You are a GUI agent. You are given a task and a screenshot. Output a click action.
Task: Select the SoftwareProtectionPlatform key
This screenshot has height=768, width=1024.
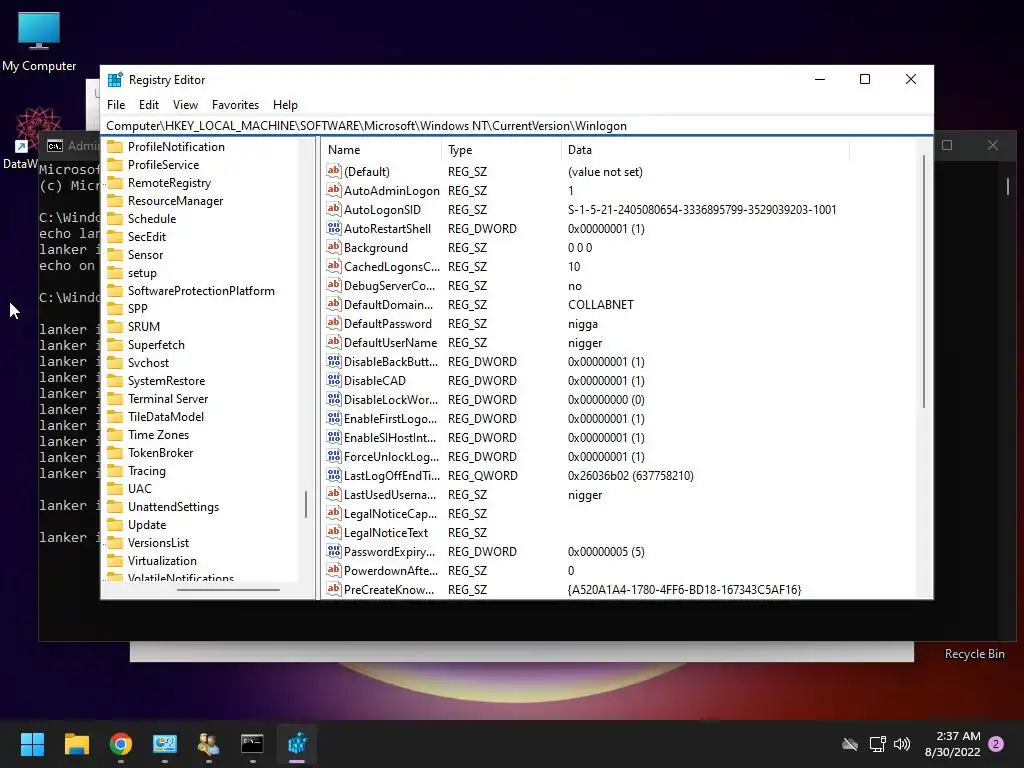pos(201,291)
